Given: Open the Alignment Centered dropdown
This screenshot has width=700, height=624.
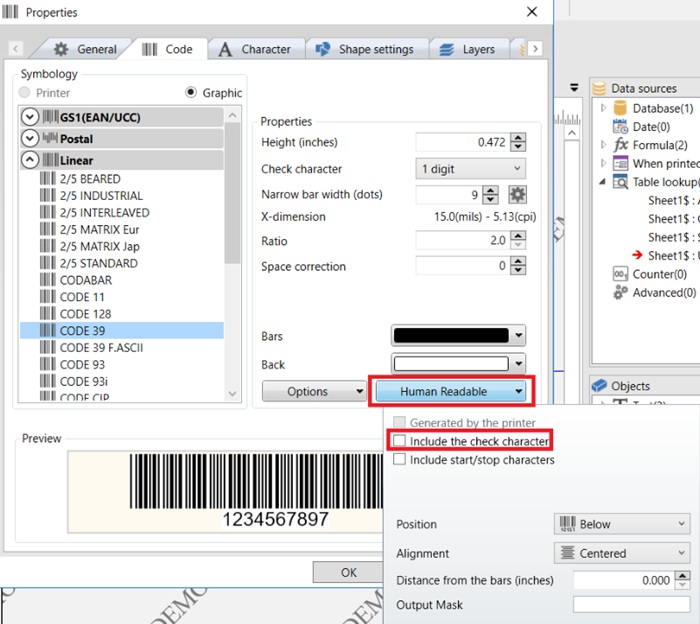Looking at the screenshot, I should click(622, 553).
